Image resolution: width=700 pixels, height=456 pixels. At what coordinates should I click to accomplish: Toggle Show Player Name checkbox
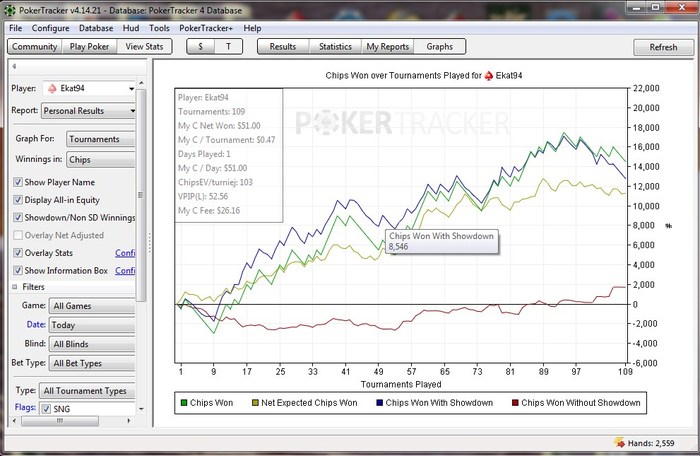[18, 182]
